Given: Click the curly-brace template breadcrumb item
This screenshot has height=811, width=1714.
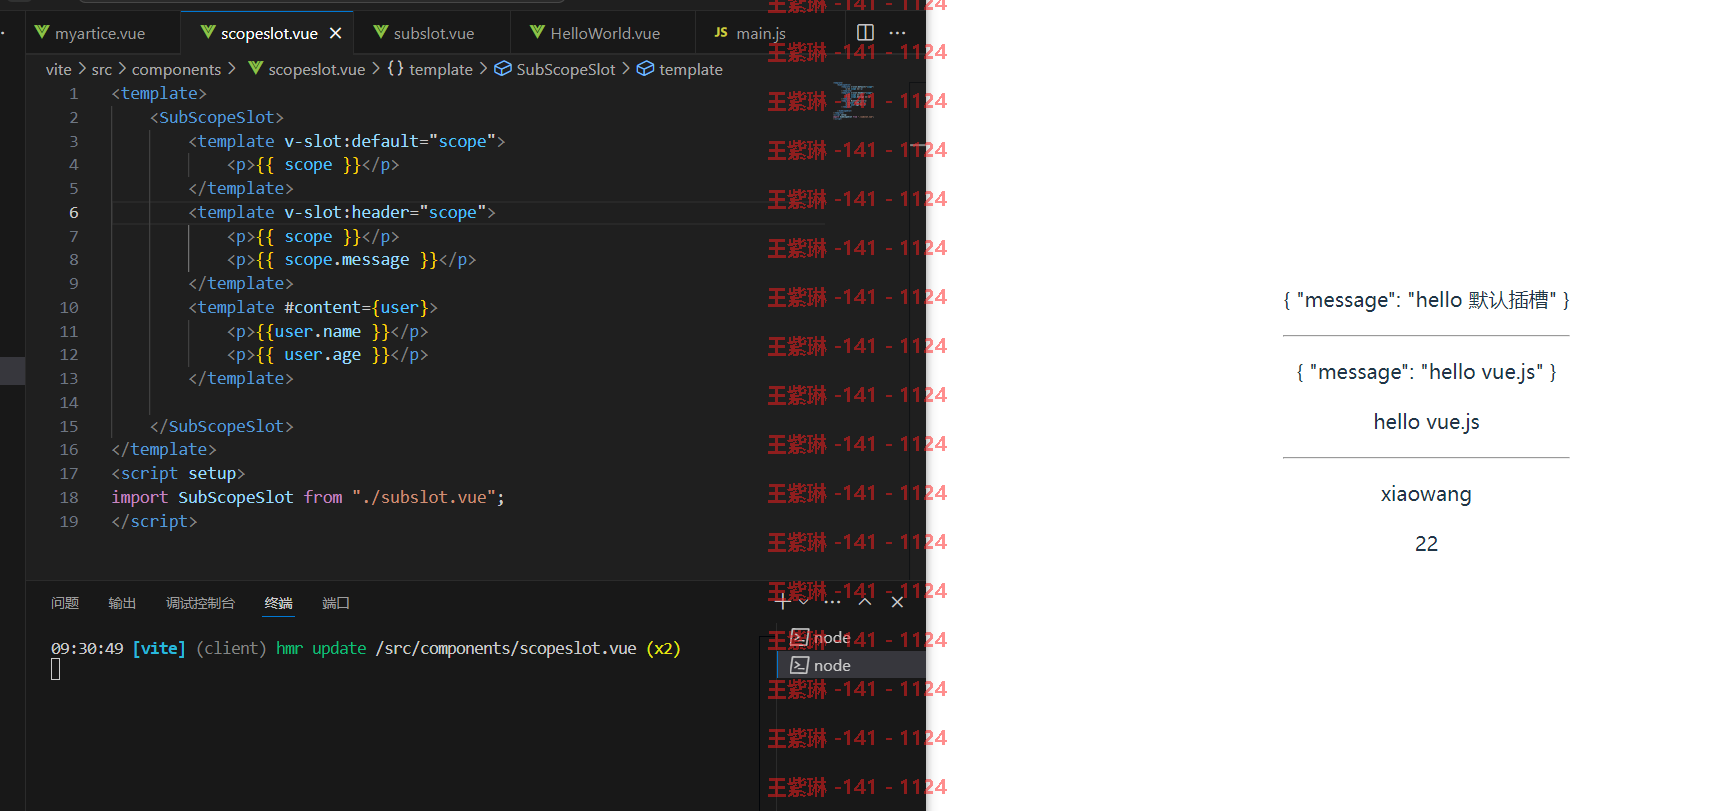Looking at the screenshot, I should [x=430, y=69].
